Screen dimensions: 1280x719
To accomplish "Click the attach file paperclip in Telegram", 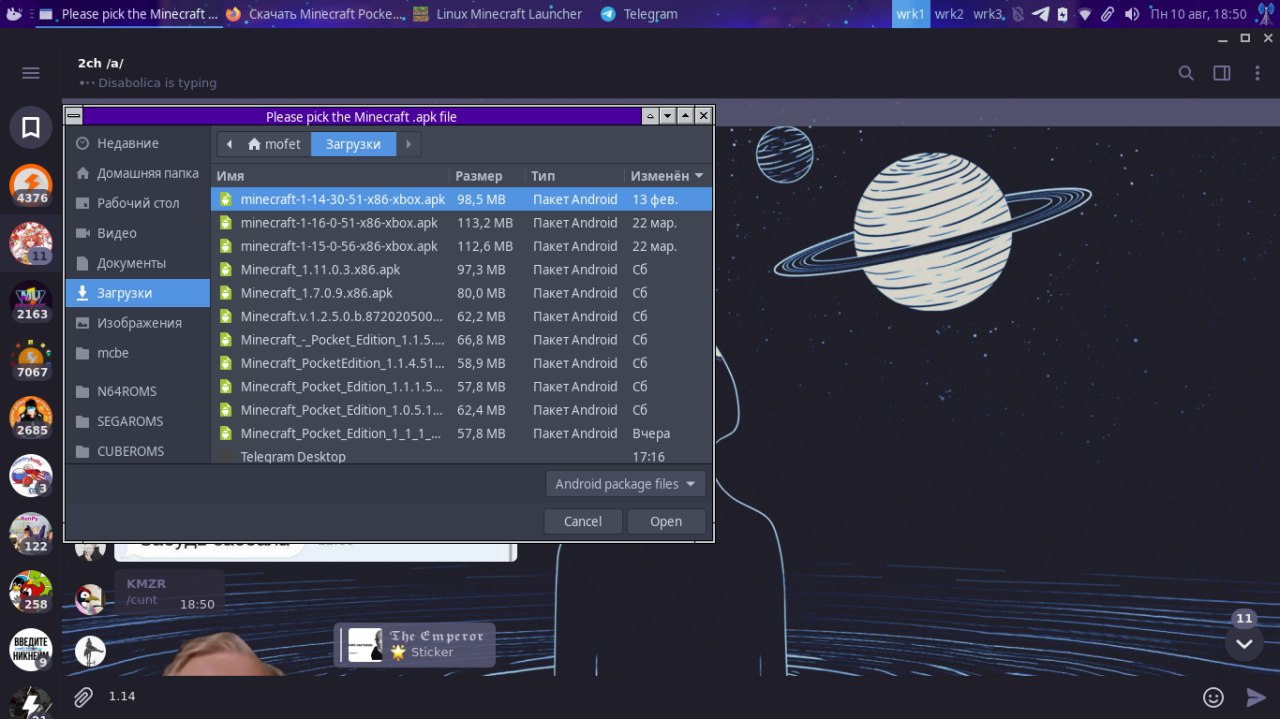I will (x=84, y=697).
